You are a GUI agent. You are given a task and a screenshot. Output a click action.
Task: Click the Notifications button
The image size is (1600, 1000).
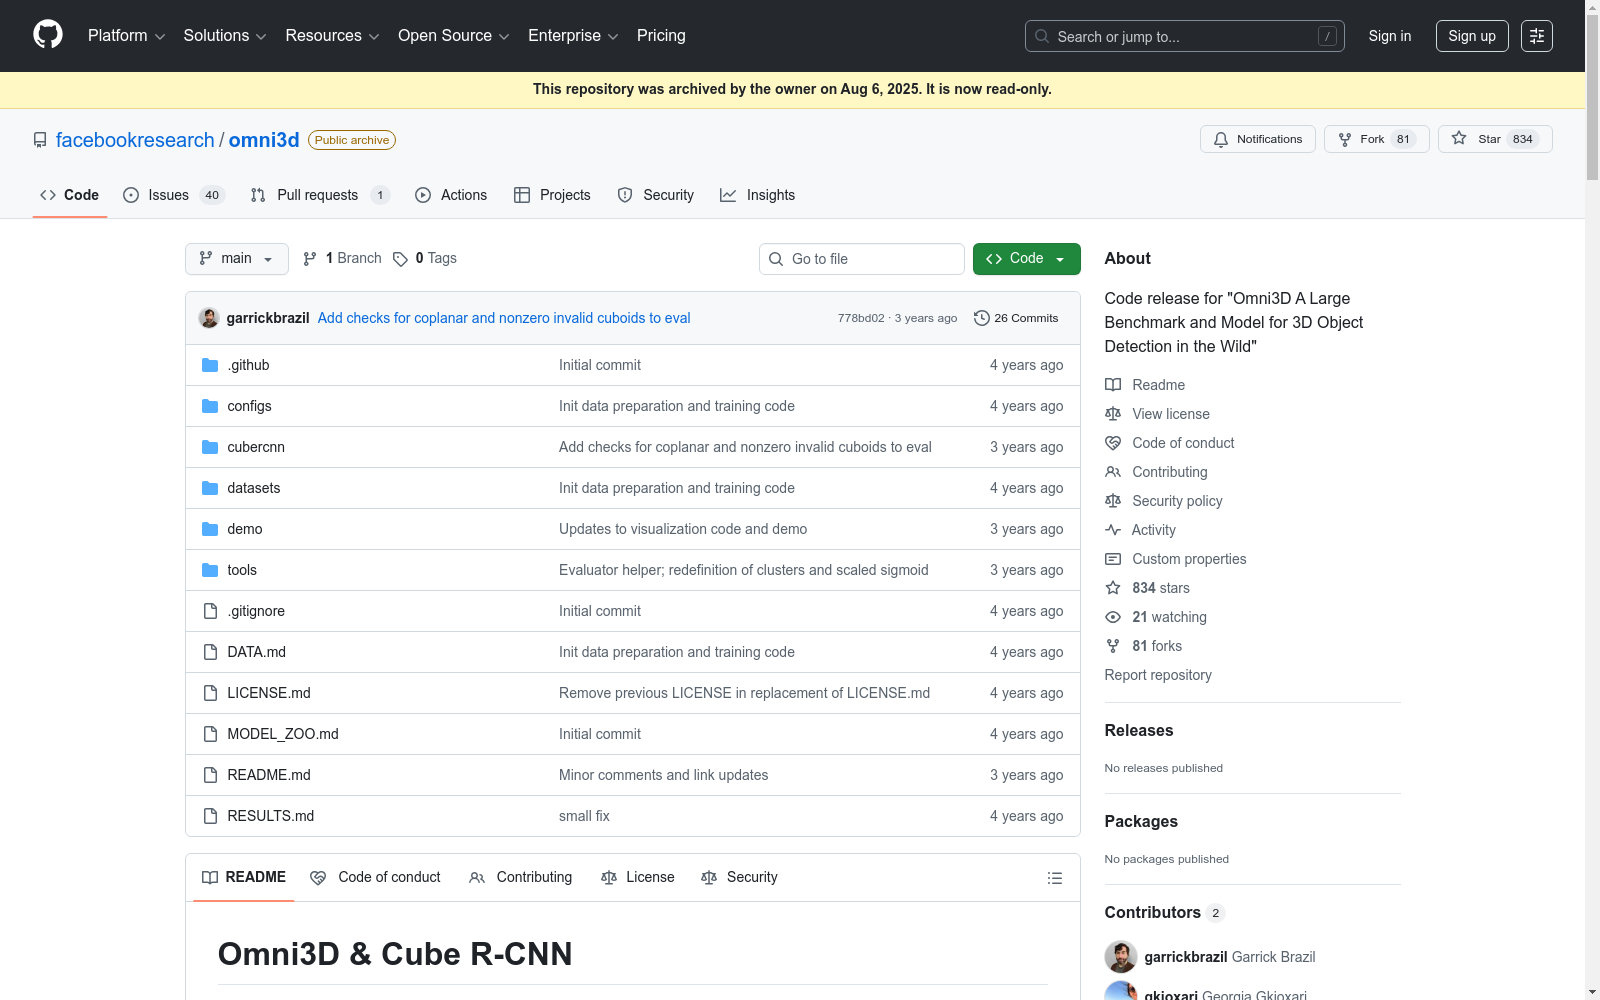coord(1258,139)
